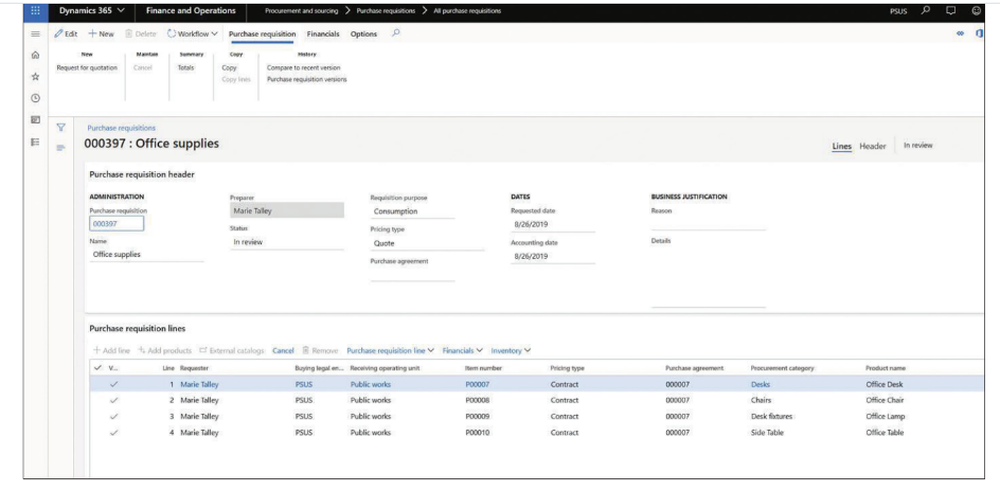
Task: Click All purchase requisitions breadcrumb
Action: pyautogui.click(x=467, y=11)
